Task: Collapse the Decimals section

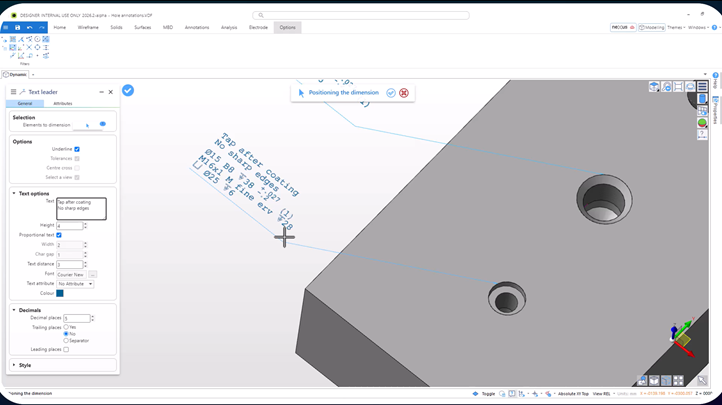Action: point(14,310)
